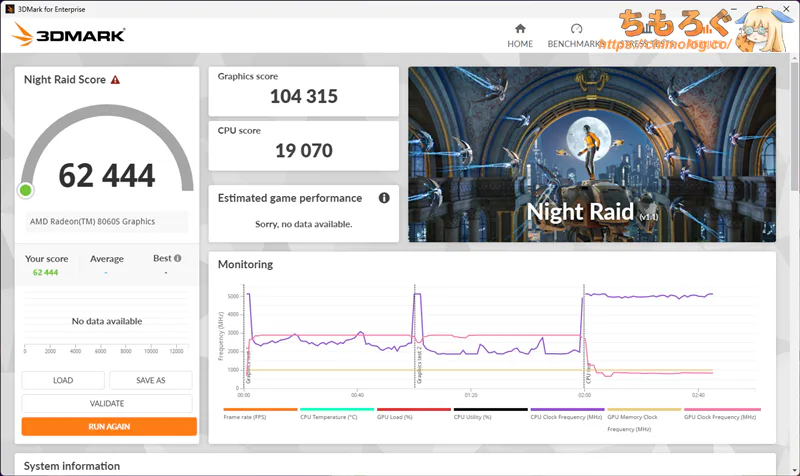Viewport: 800px width, 476px height.
Task: Click the Home icon in the navigation
Action: (x=520, y=29)
